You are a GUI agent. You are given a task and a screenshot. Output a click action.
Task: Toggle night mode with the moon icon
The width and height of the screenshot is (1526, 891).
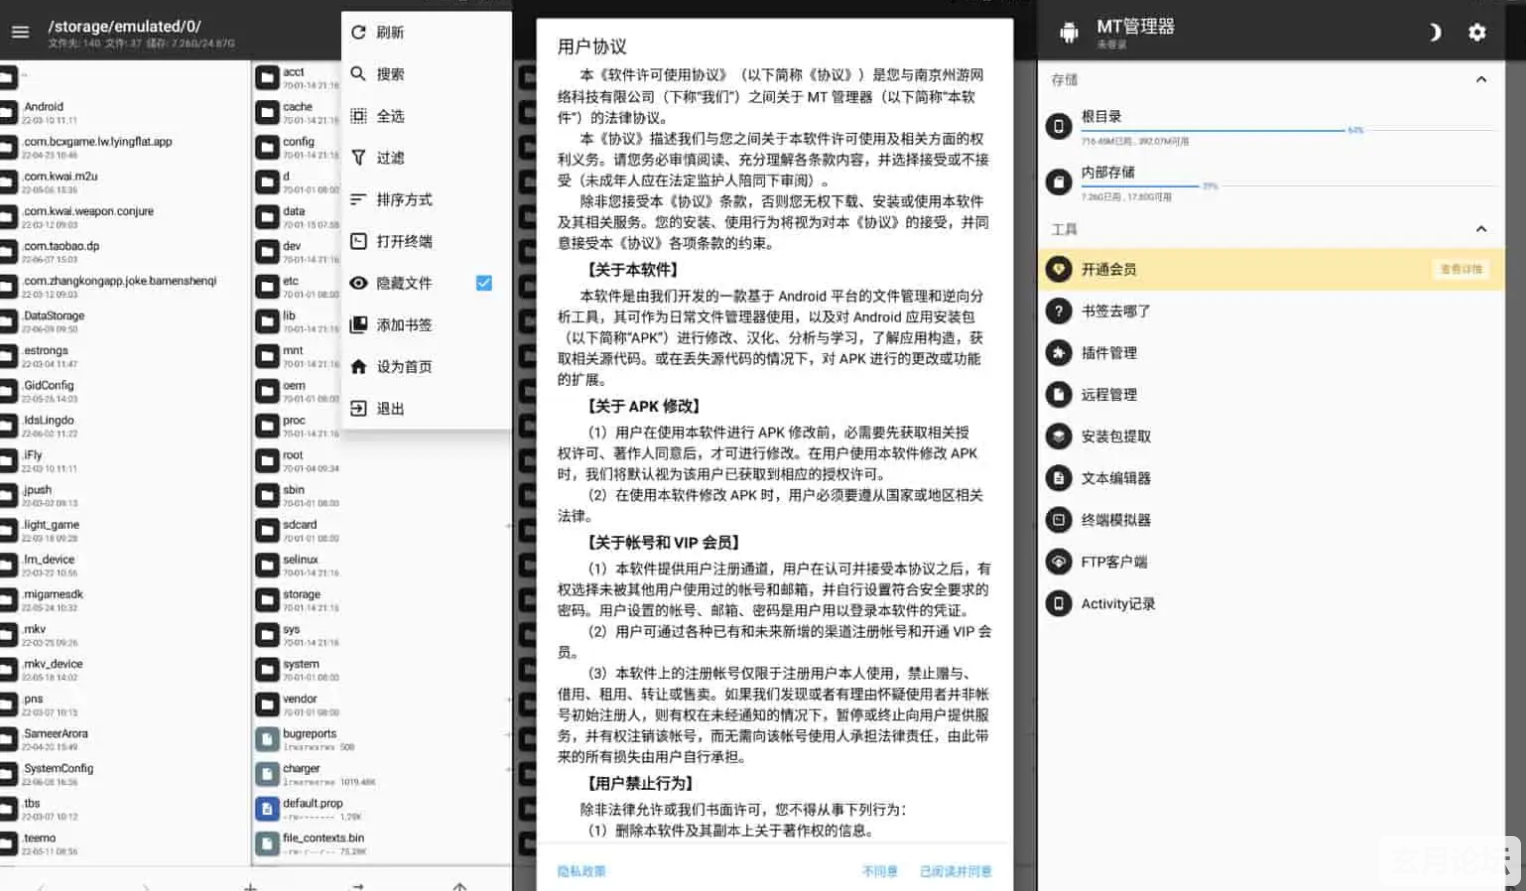[x=1435, y=32]
